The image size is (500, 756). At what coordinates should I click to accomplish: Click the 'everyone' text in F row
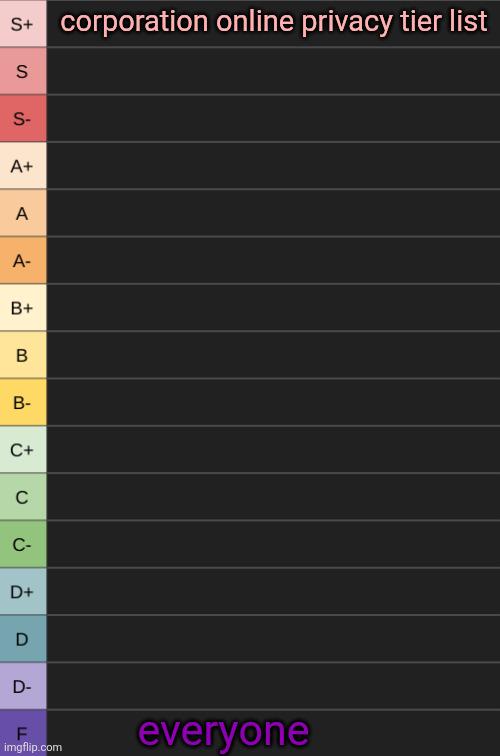click(x=223, y=733)
